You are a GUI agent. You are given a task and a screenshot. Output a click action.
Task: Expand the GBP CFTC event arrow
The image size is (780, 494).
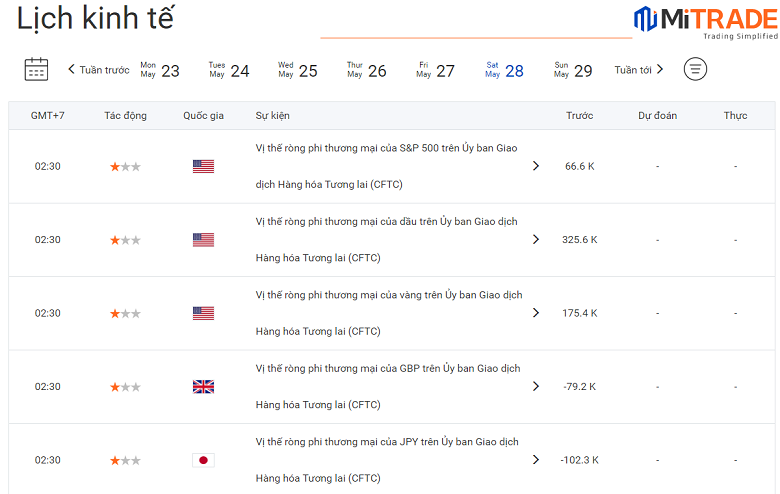point(535,387)
